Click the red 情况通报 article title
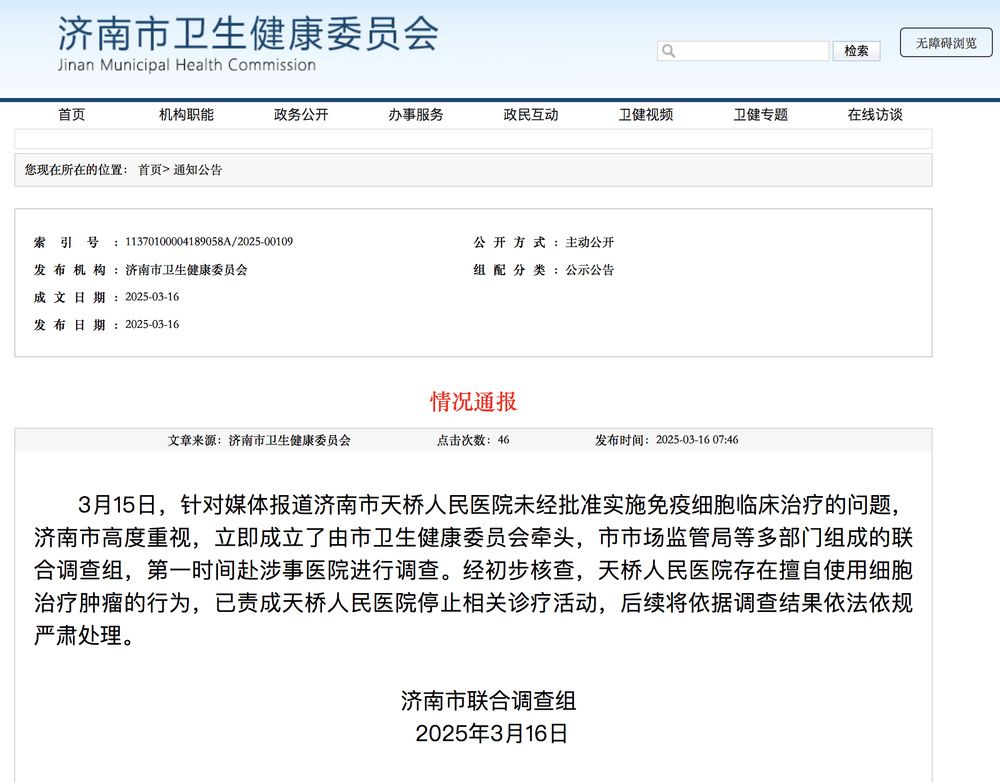This screenshot has width=1000, height=783. 474,402
